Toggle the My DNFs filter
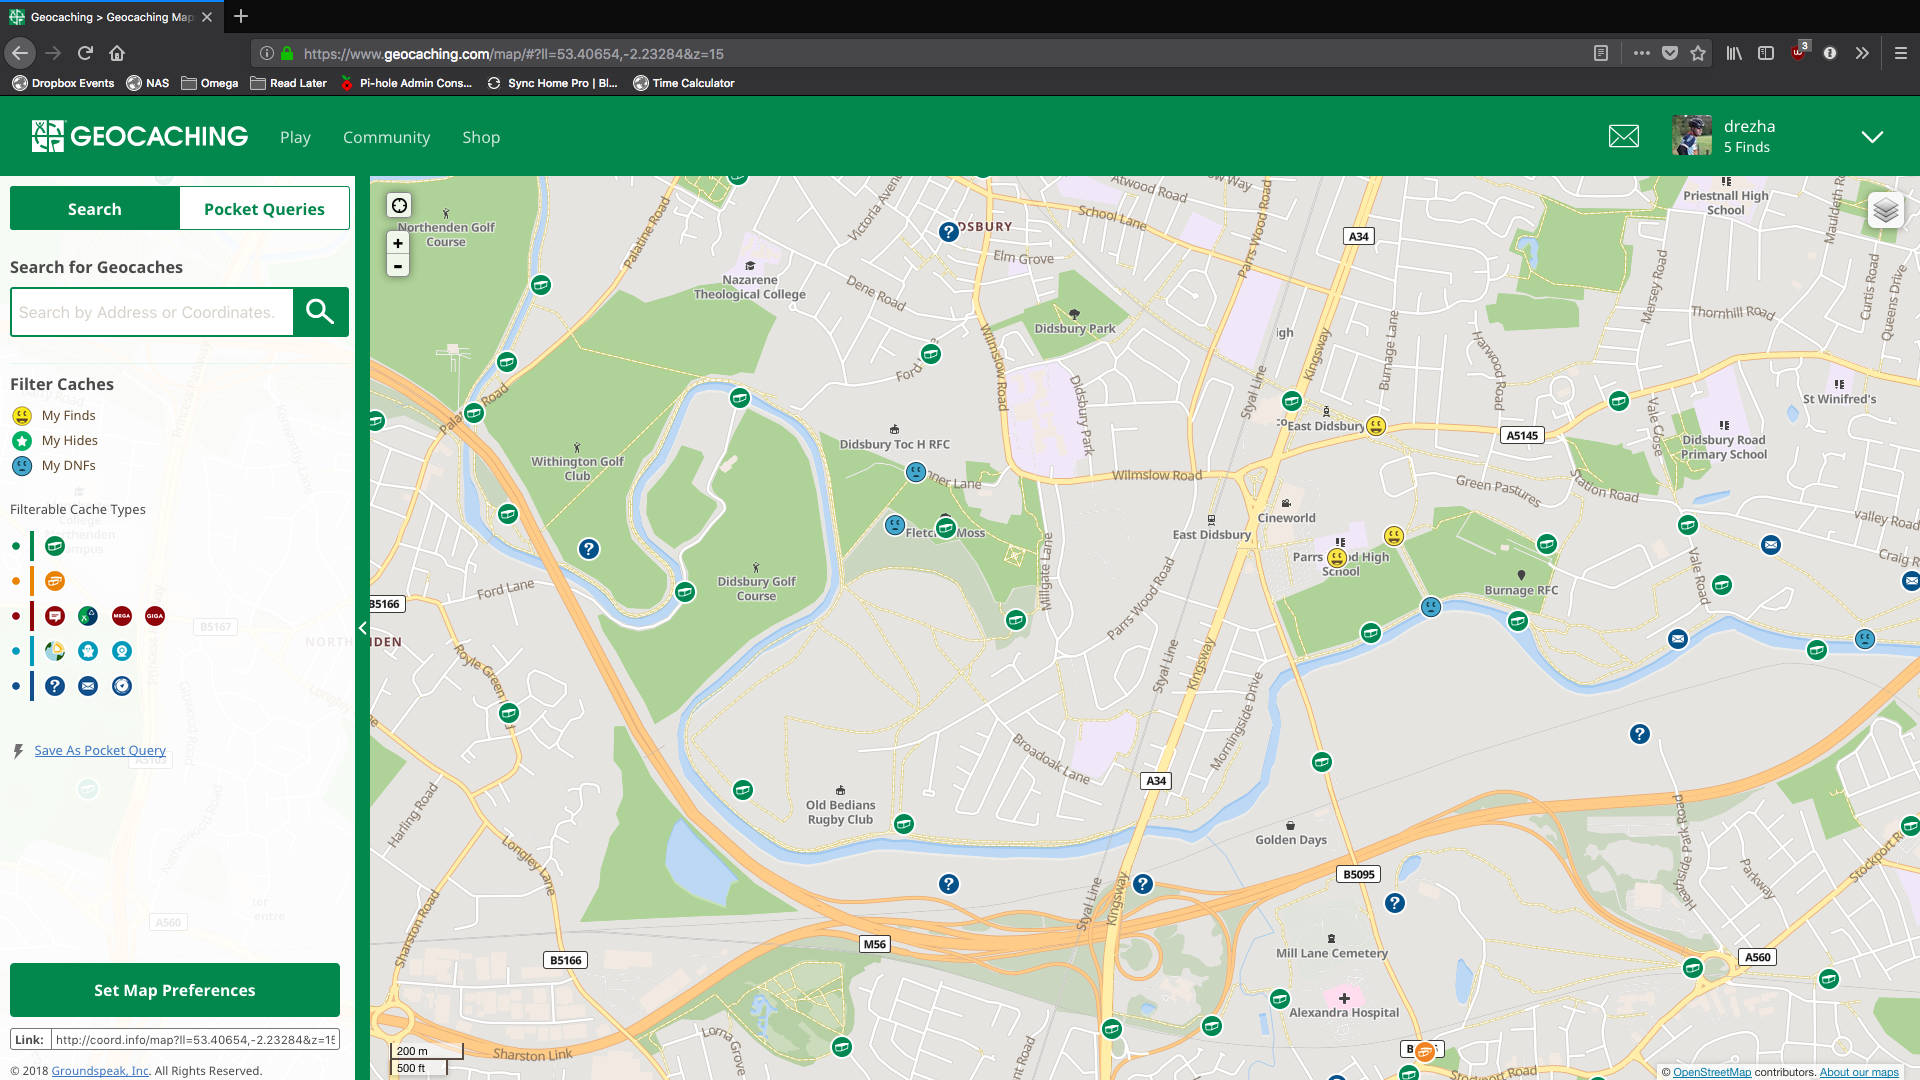 (54, 466)
